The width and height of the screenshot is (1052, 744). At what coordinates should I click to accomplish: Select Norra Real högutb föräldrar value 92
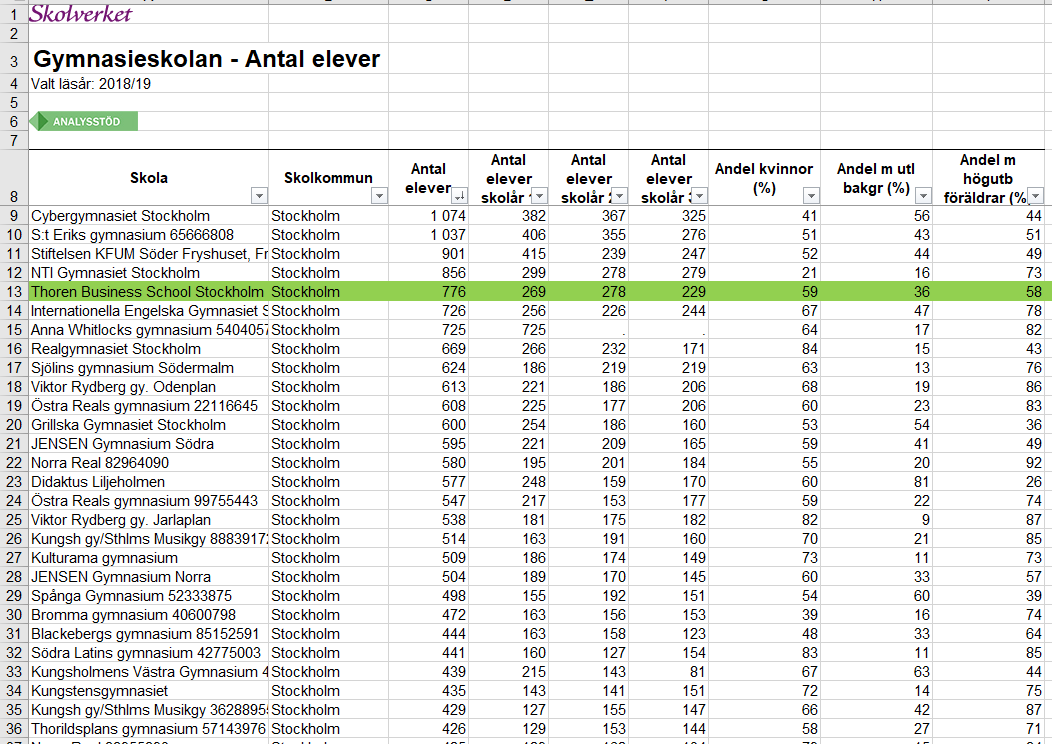tap(988, 463)
